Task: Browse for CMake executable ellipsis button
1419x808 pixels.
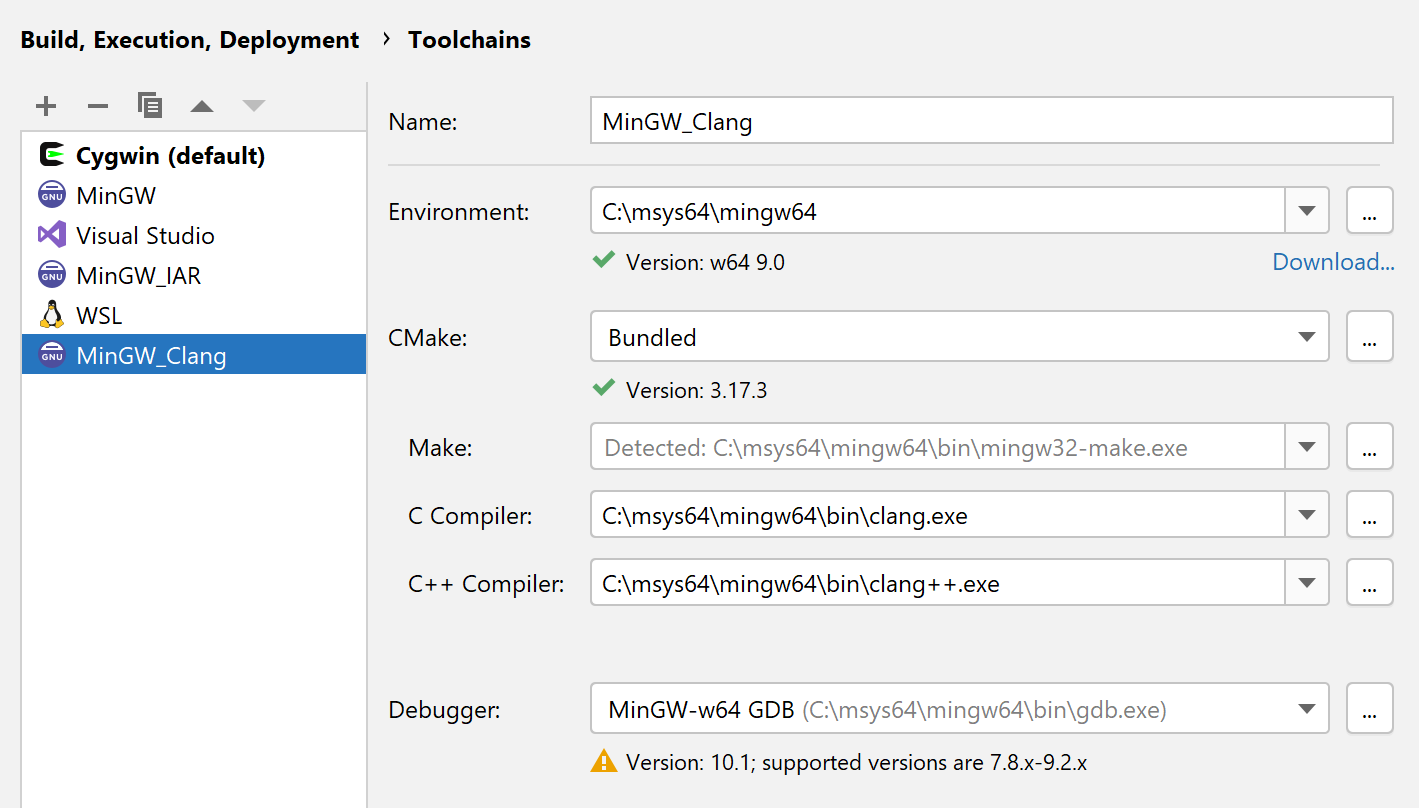Action: (x=1370, y=338)
